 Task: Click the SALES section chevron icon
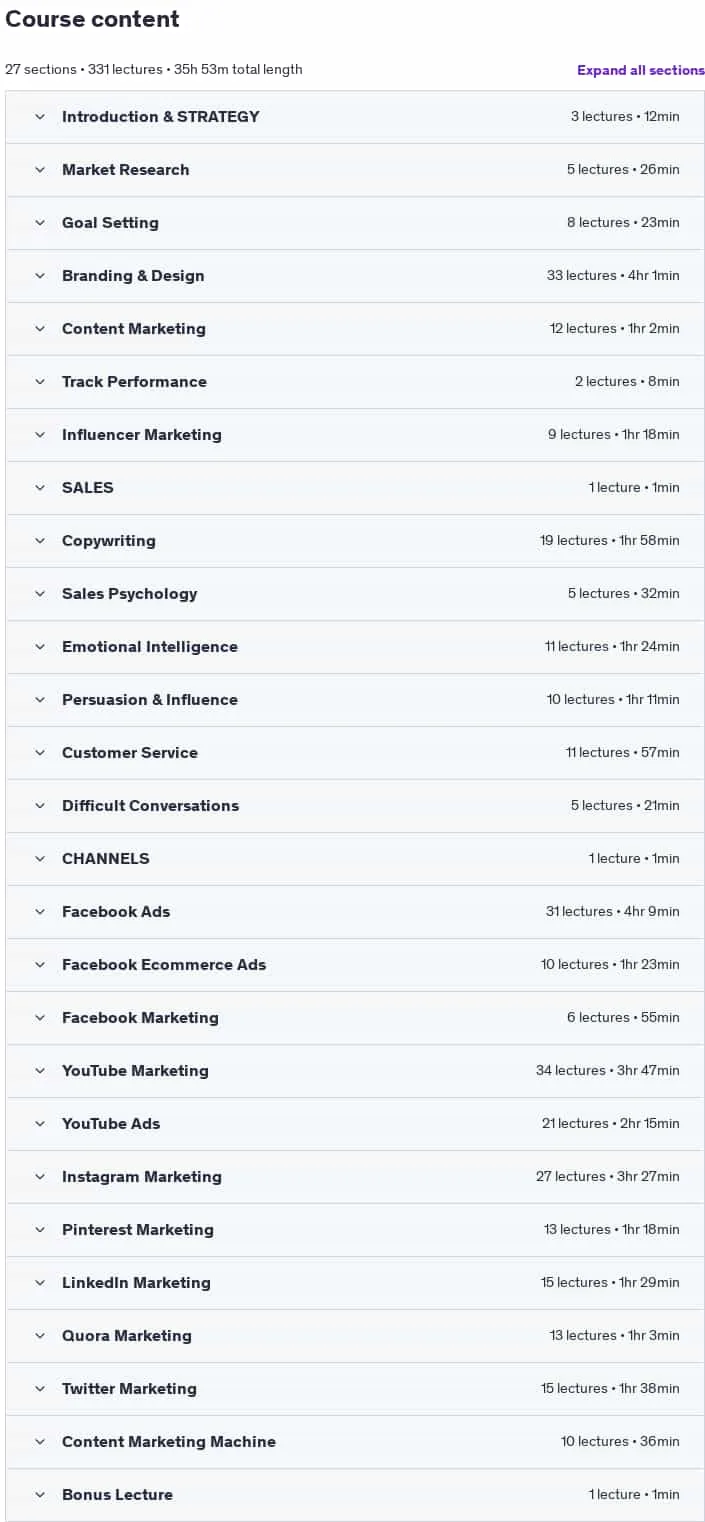40,487
